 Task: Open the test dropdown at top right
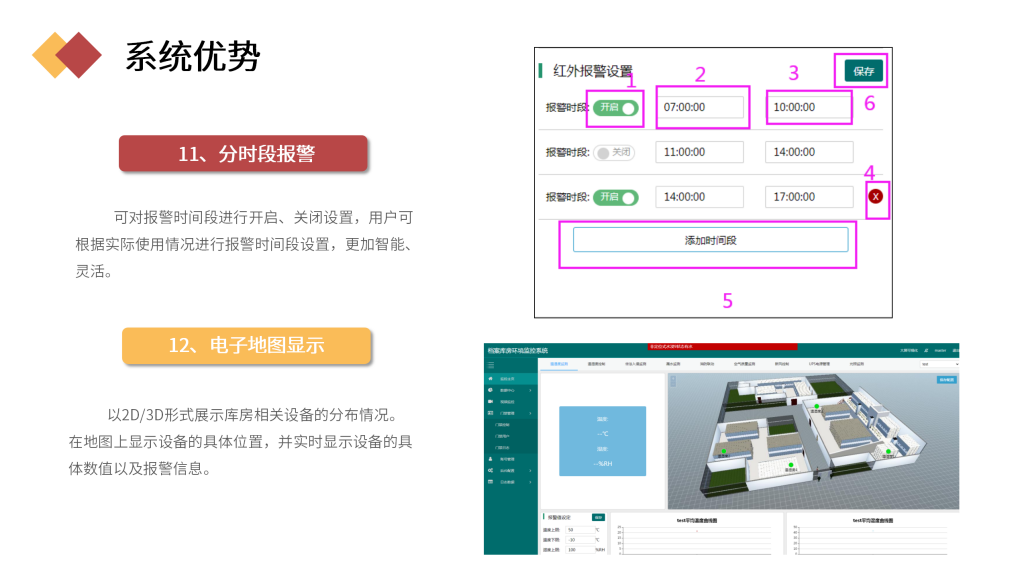click(940, 366)
